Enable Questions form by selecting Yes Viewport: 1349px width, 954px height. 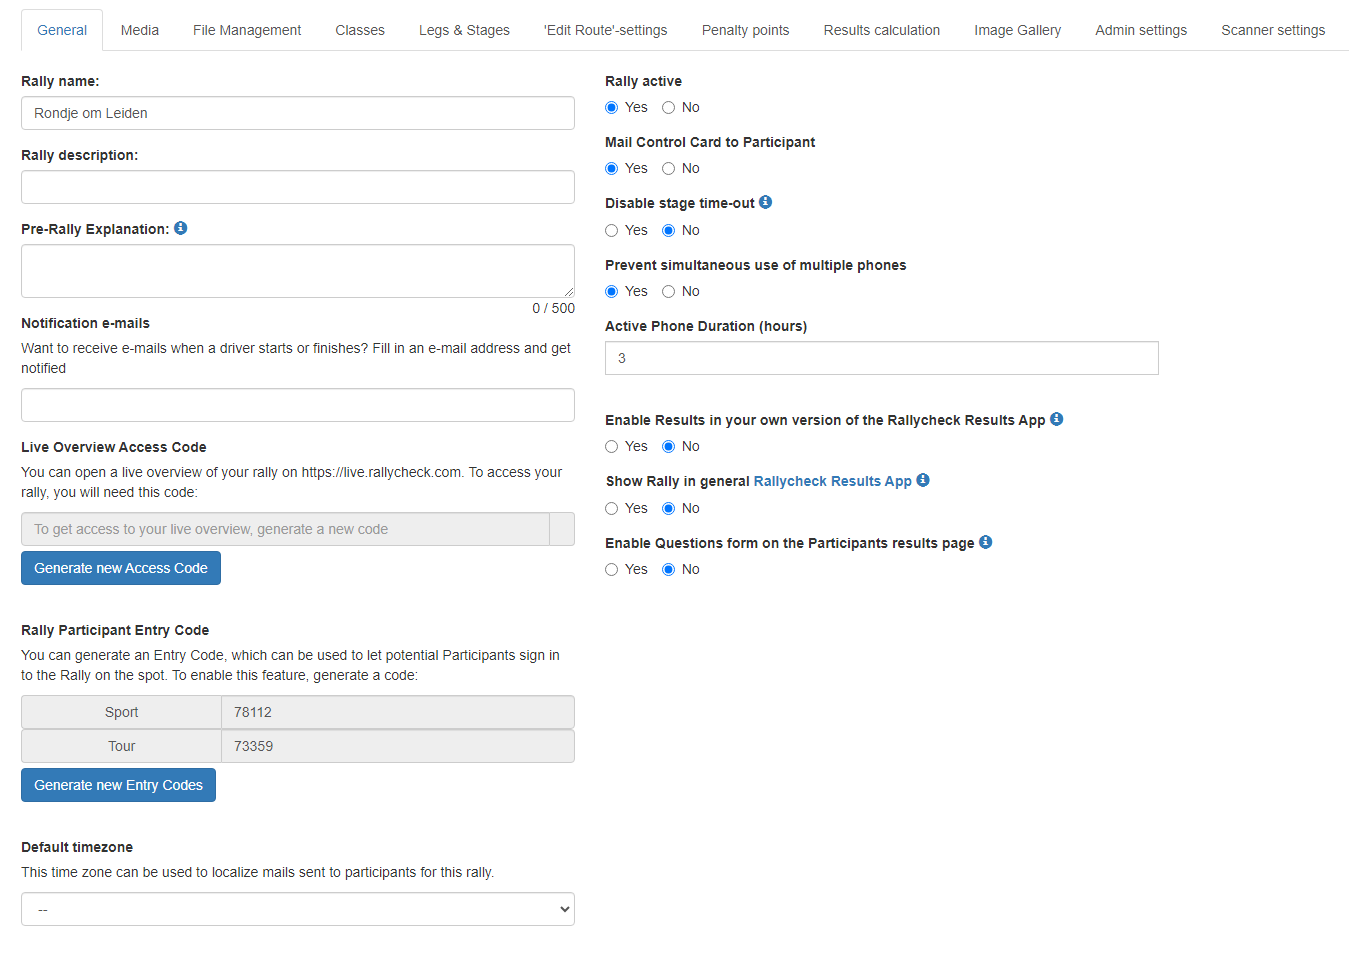click(612, 570)
